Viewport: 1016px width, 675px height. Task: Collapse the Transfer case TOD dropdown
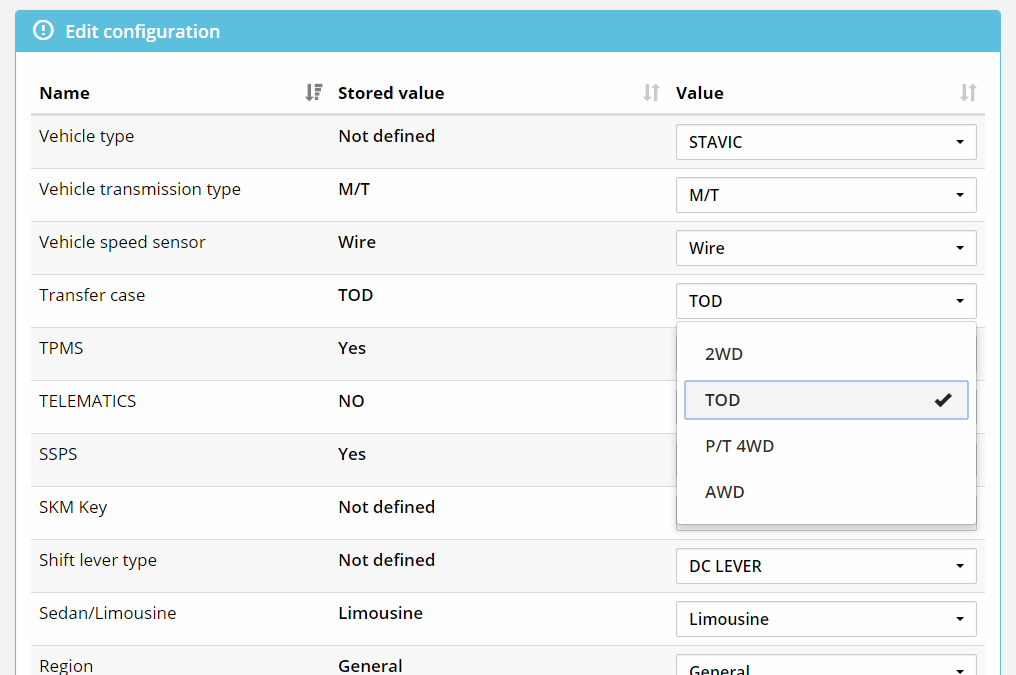pos(826,301)
